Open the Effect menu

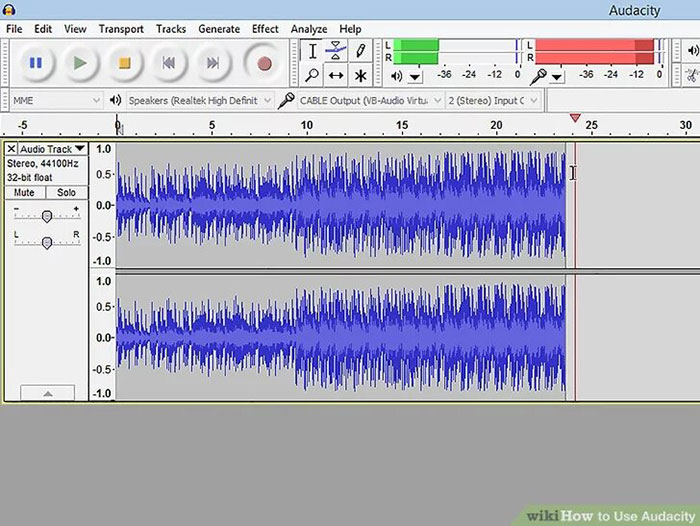(265, 29)
